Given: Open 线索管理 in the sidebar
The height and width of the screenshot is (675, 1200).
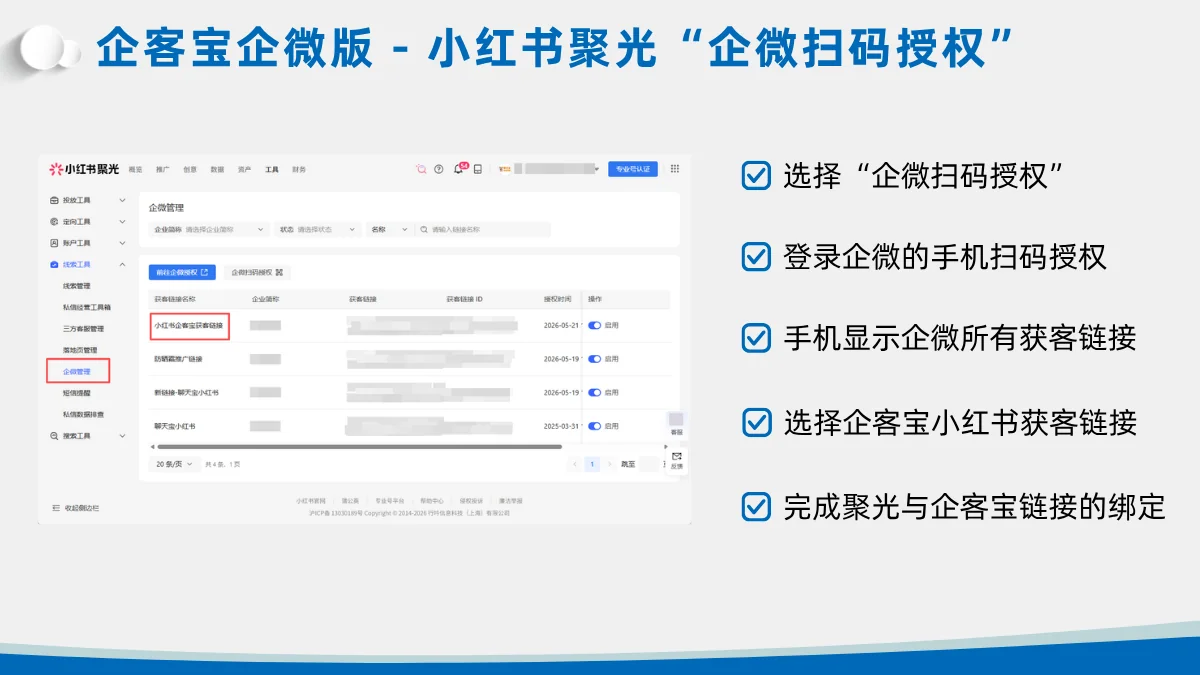Looking at the screenshot, I should [76, 286].
